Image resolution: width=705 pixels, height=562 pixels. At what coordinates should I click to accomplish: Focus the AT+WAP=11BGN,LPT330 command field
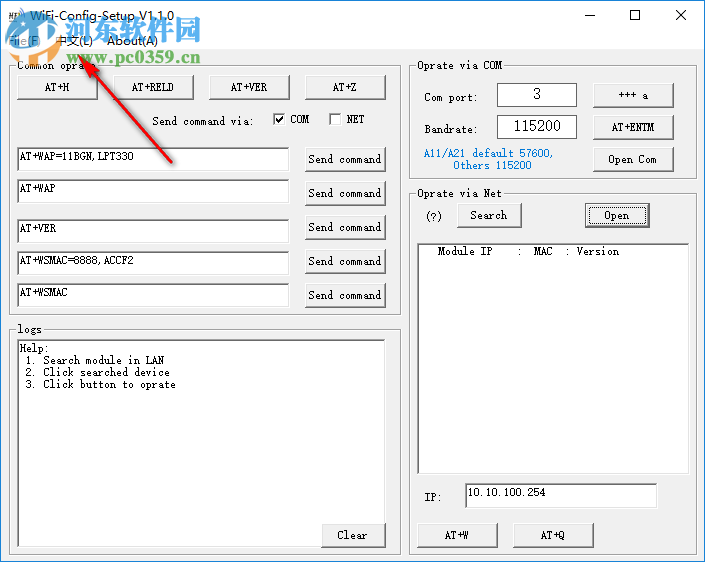(153, 159)
